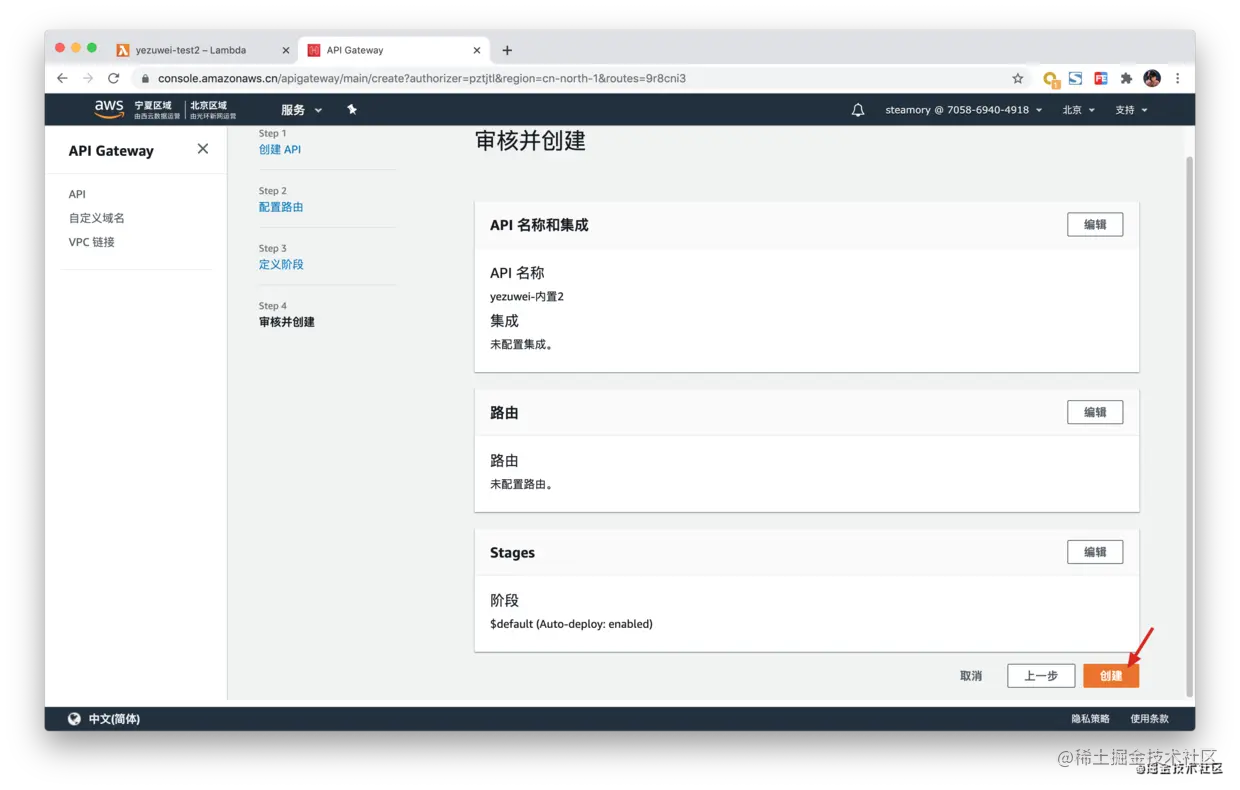
Task: Open 使用条款 footer link
Action: [1149, 719]
